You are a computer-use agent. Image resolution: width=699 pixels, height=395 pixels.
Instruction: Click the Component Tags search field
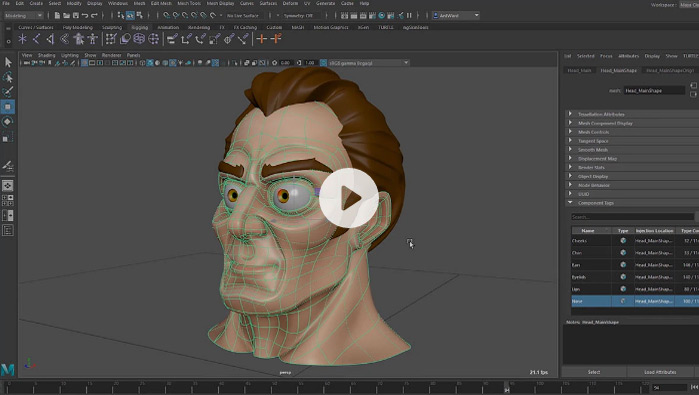click(x=632, y=217)
